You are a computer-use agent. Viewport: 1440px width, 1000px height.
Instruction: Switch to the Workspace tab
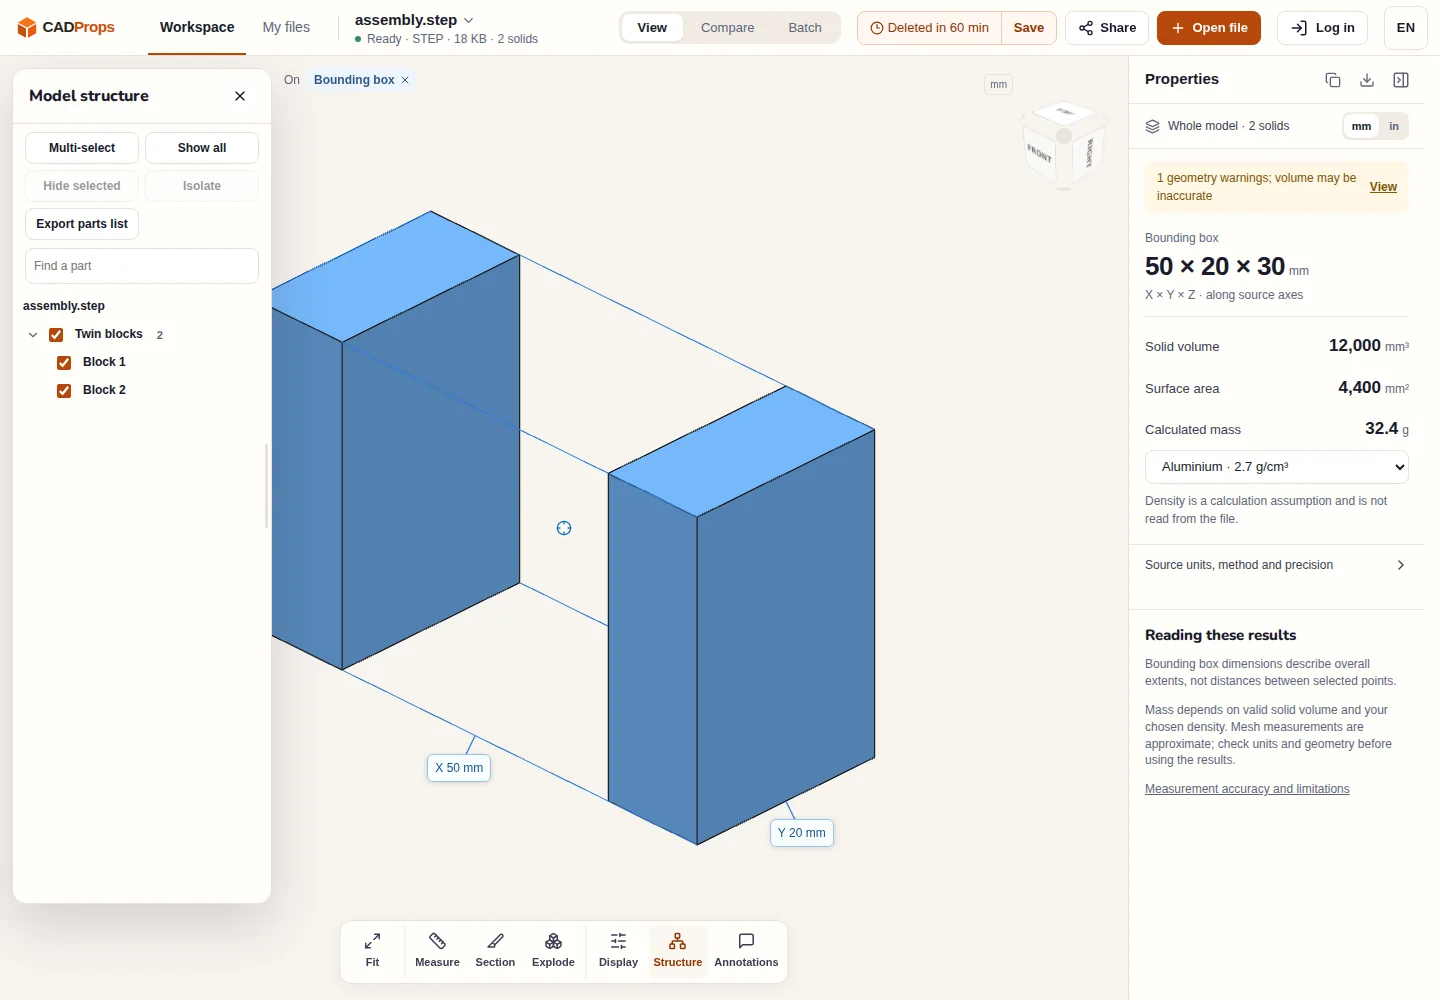click(x=197, y=27)
